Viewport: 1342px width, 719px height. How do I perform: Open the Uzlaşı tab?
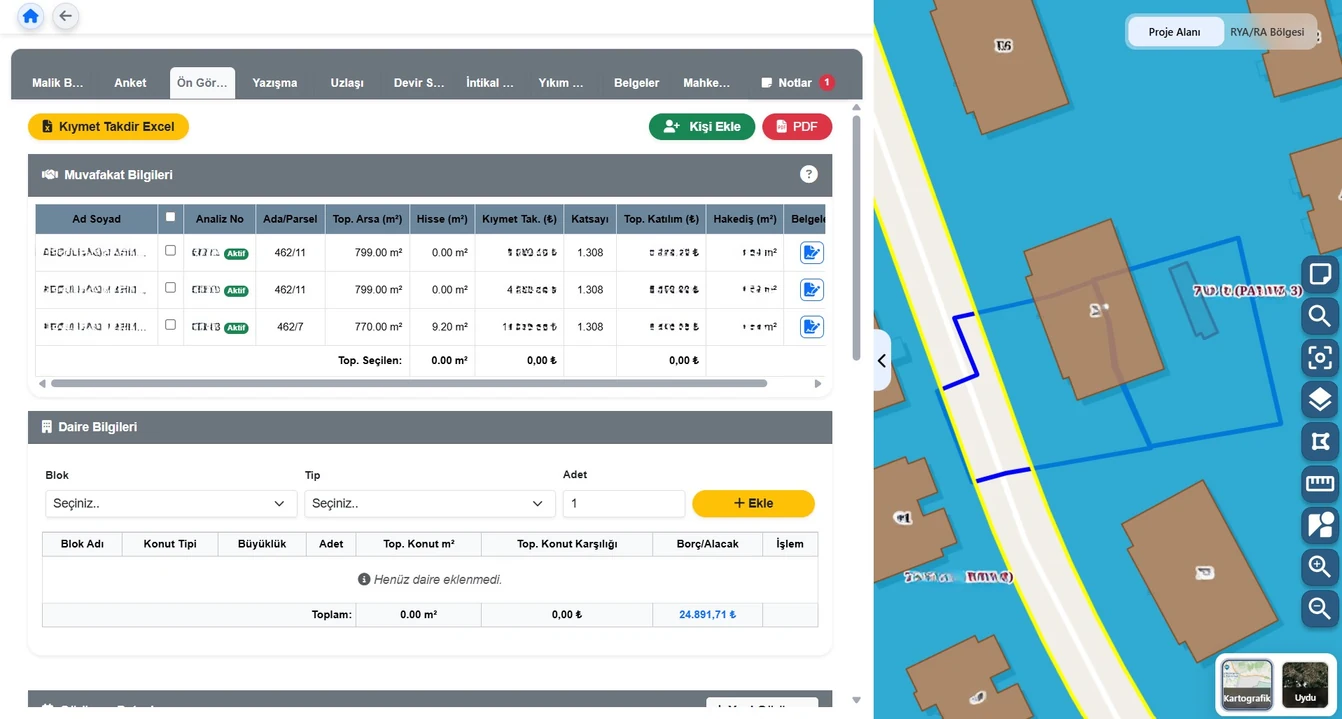click(347, 83)
